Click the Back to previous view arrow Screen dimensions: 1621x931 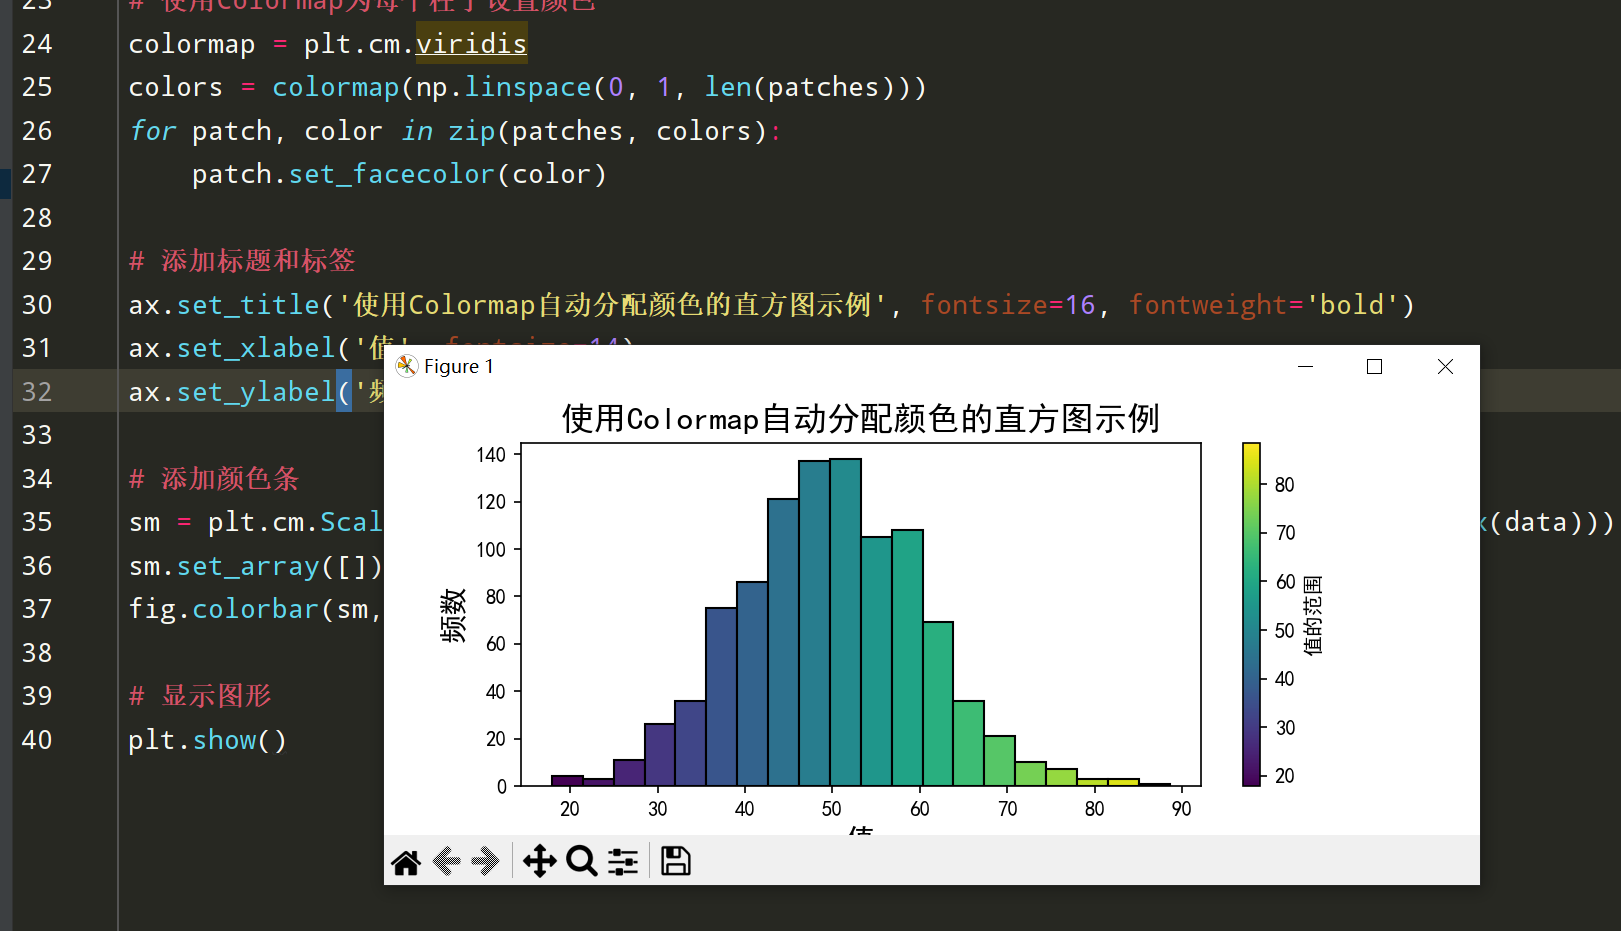pyautogui.click(x=446, y=861)
